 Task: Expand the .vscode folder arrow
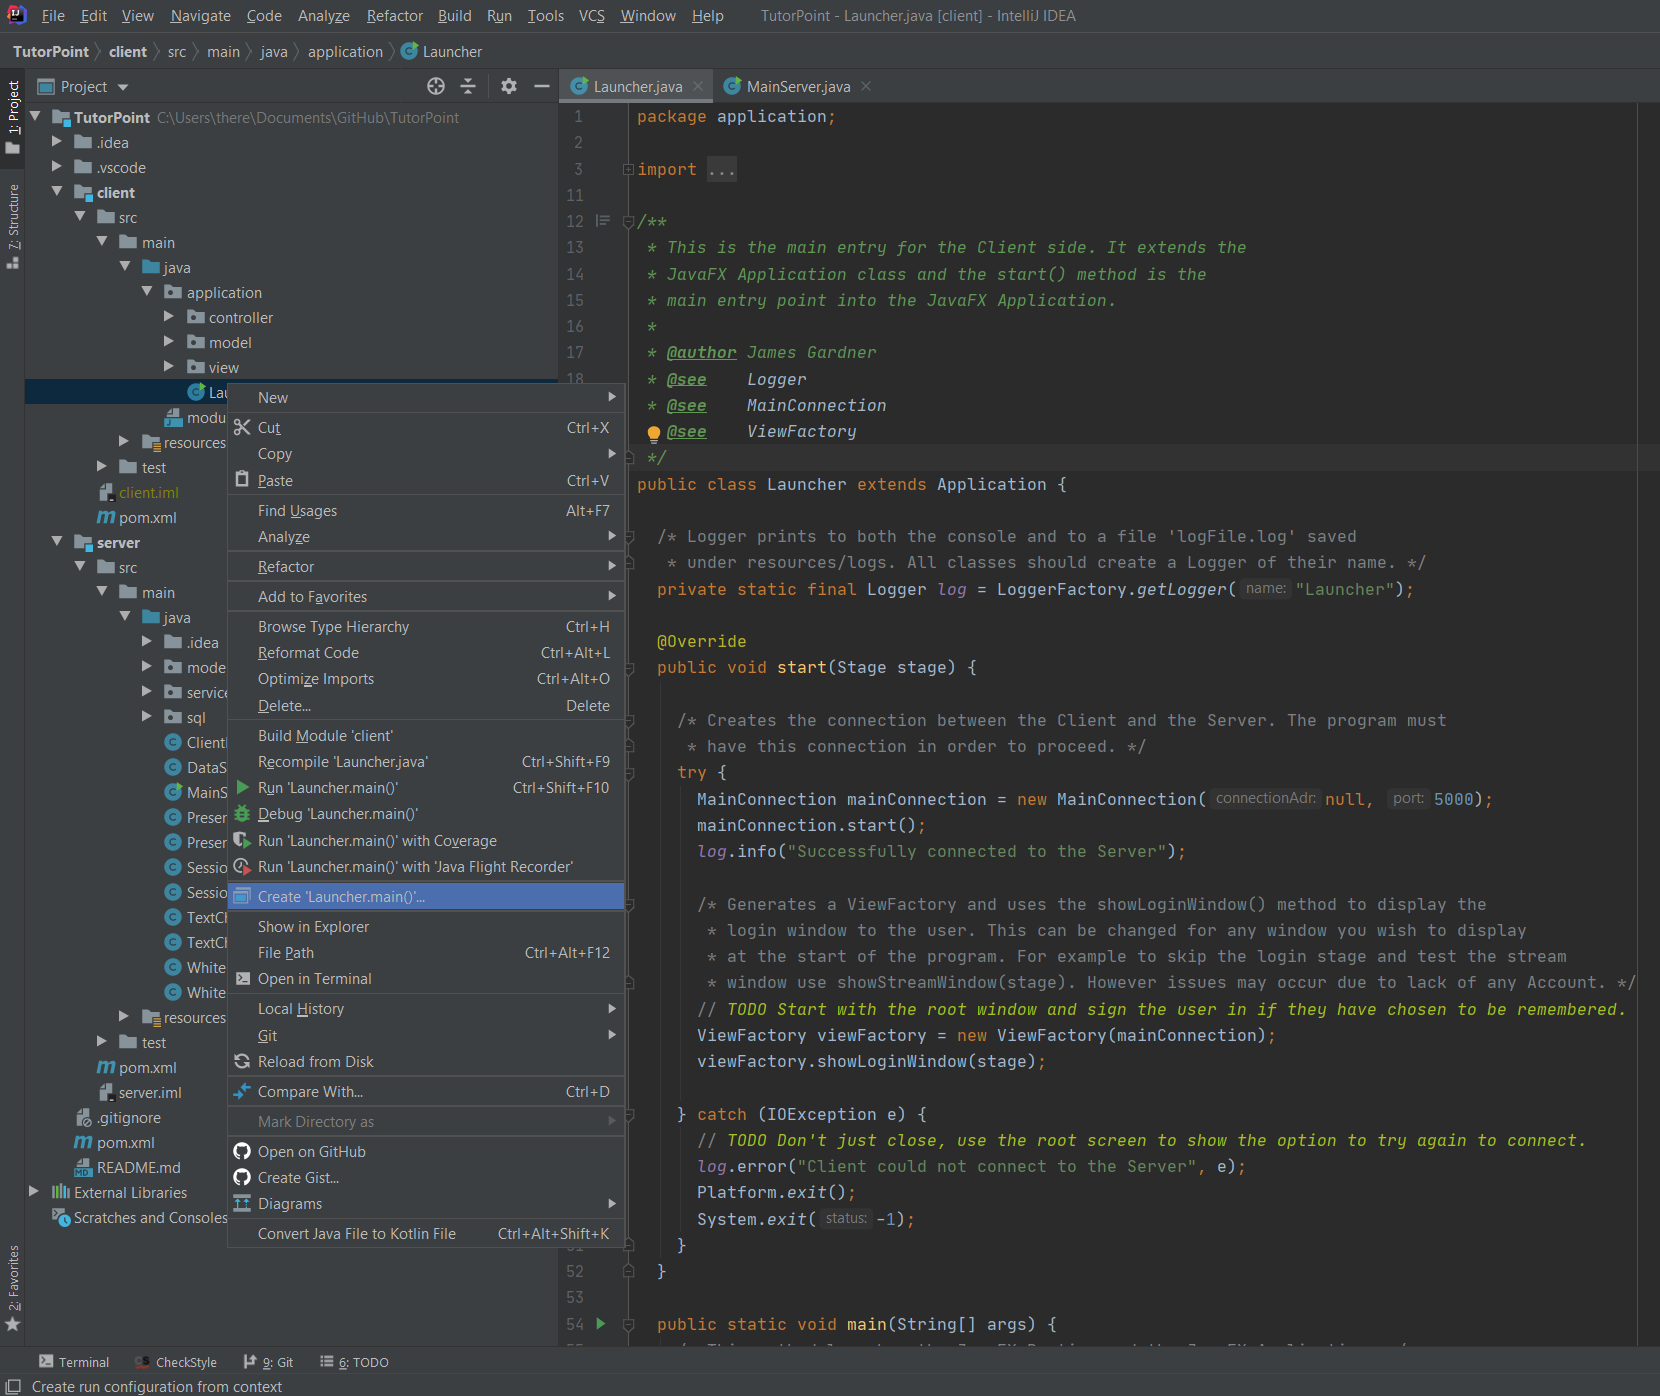[x=57, y=166]
